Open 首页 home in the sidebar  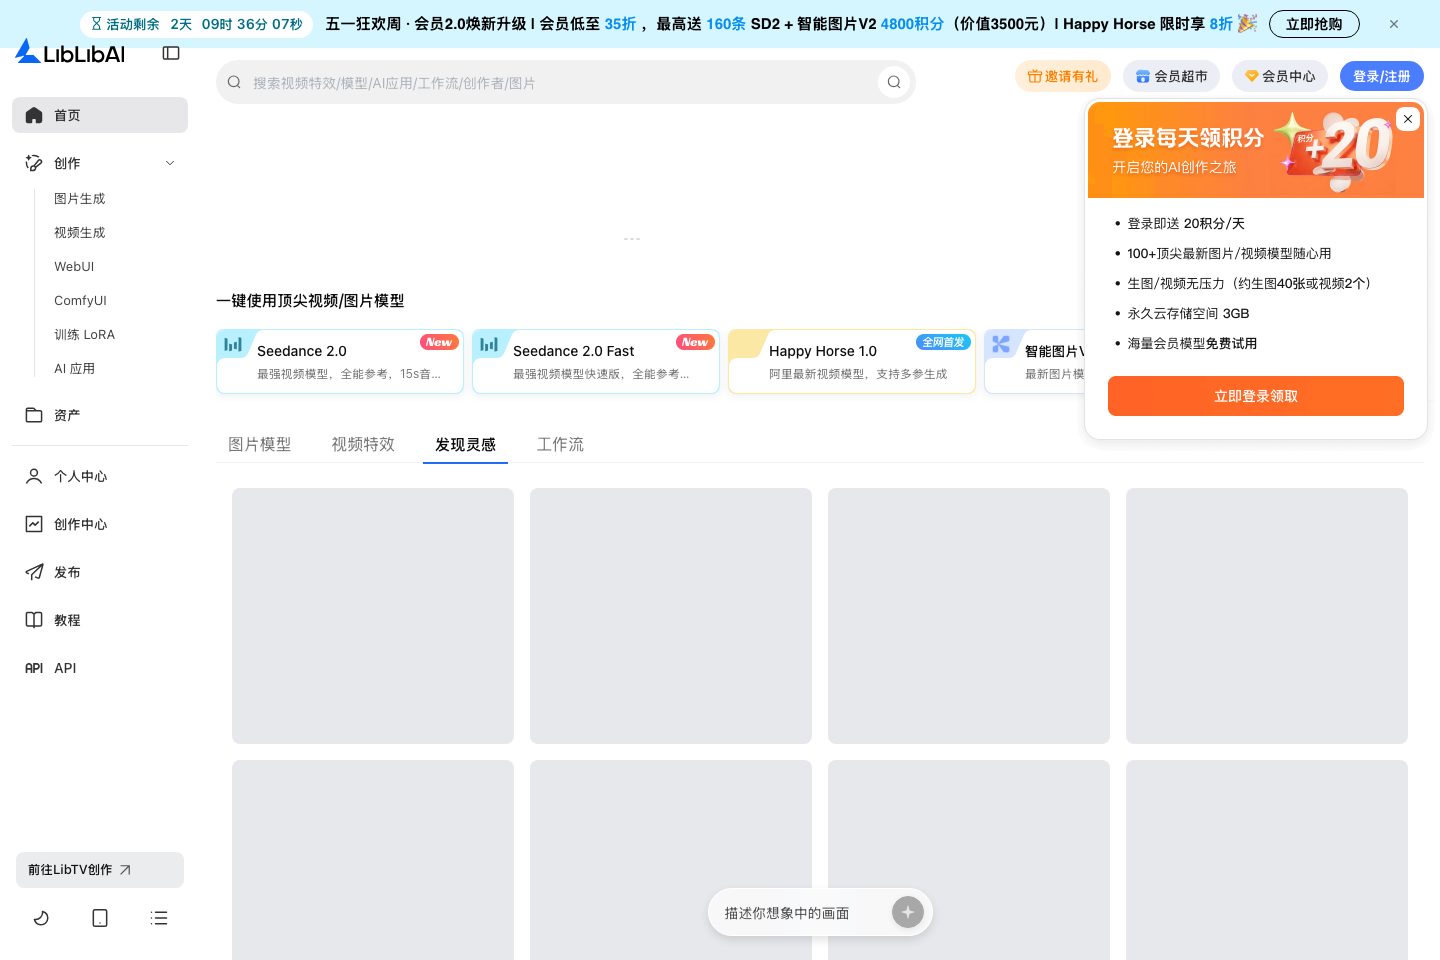click(x=100, y=115)
